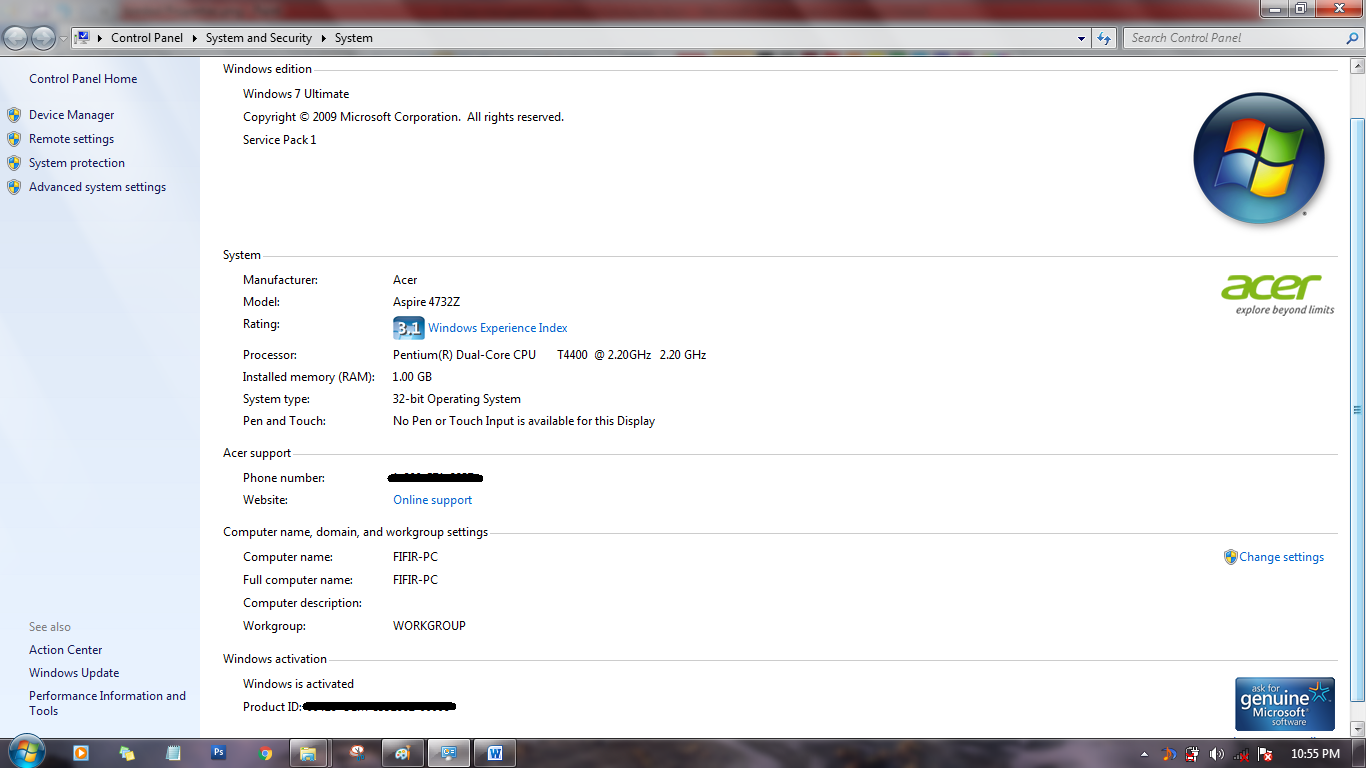Click the Windows 7 Ultimate edition text
1366x768 pixels.
[296, 94]
